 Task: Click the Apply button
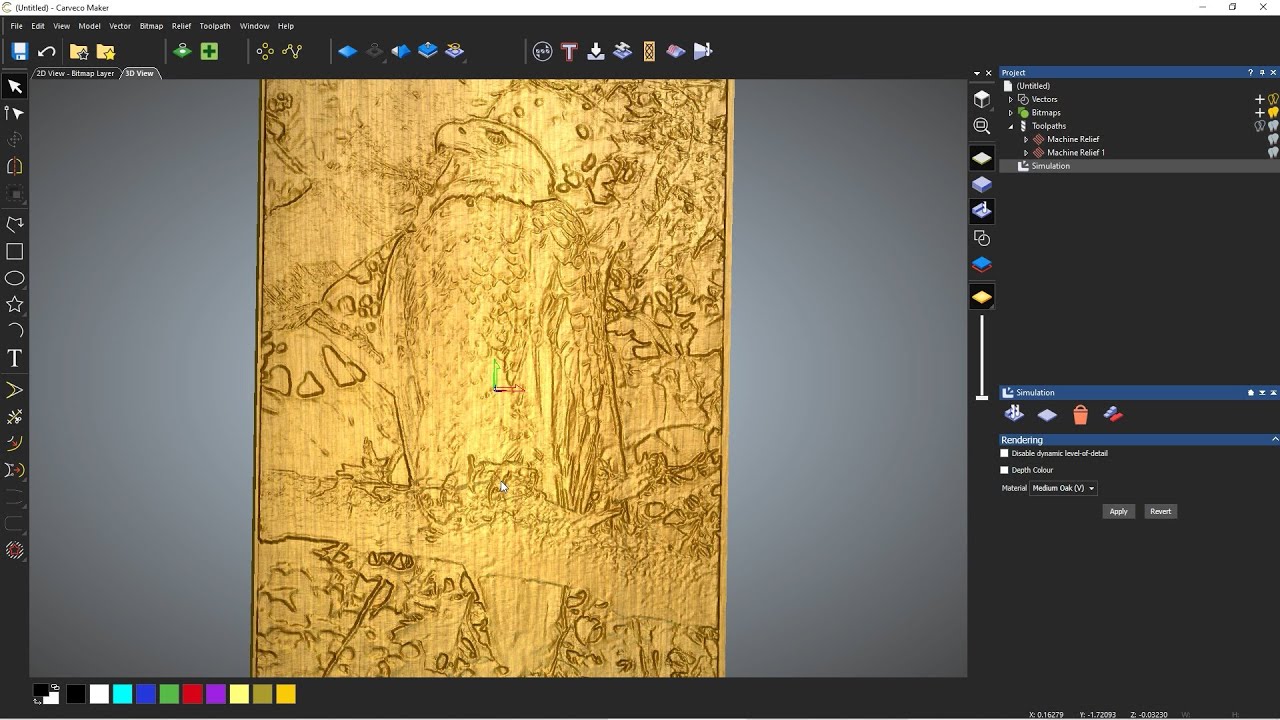click(x=1118, y=511)
